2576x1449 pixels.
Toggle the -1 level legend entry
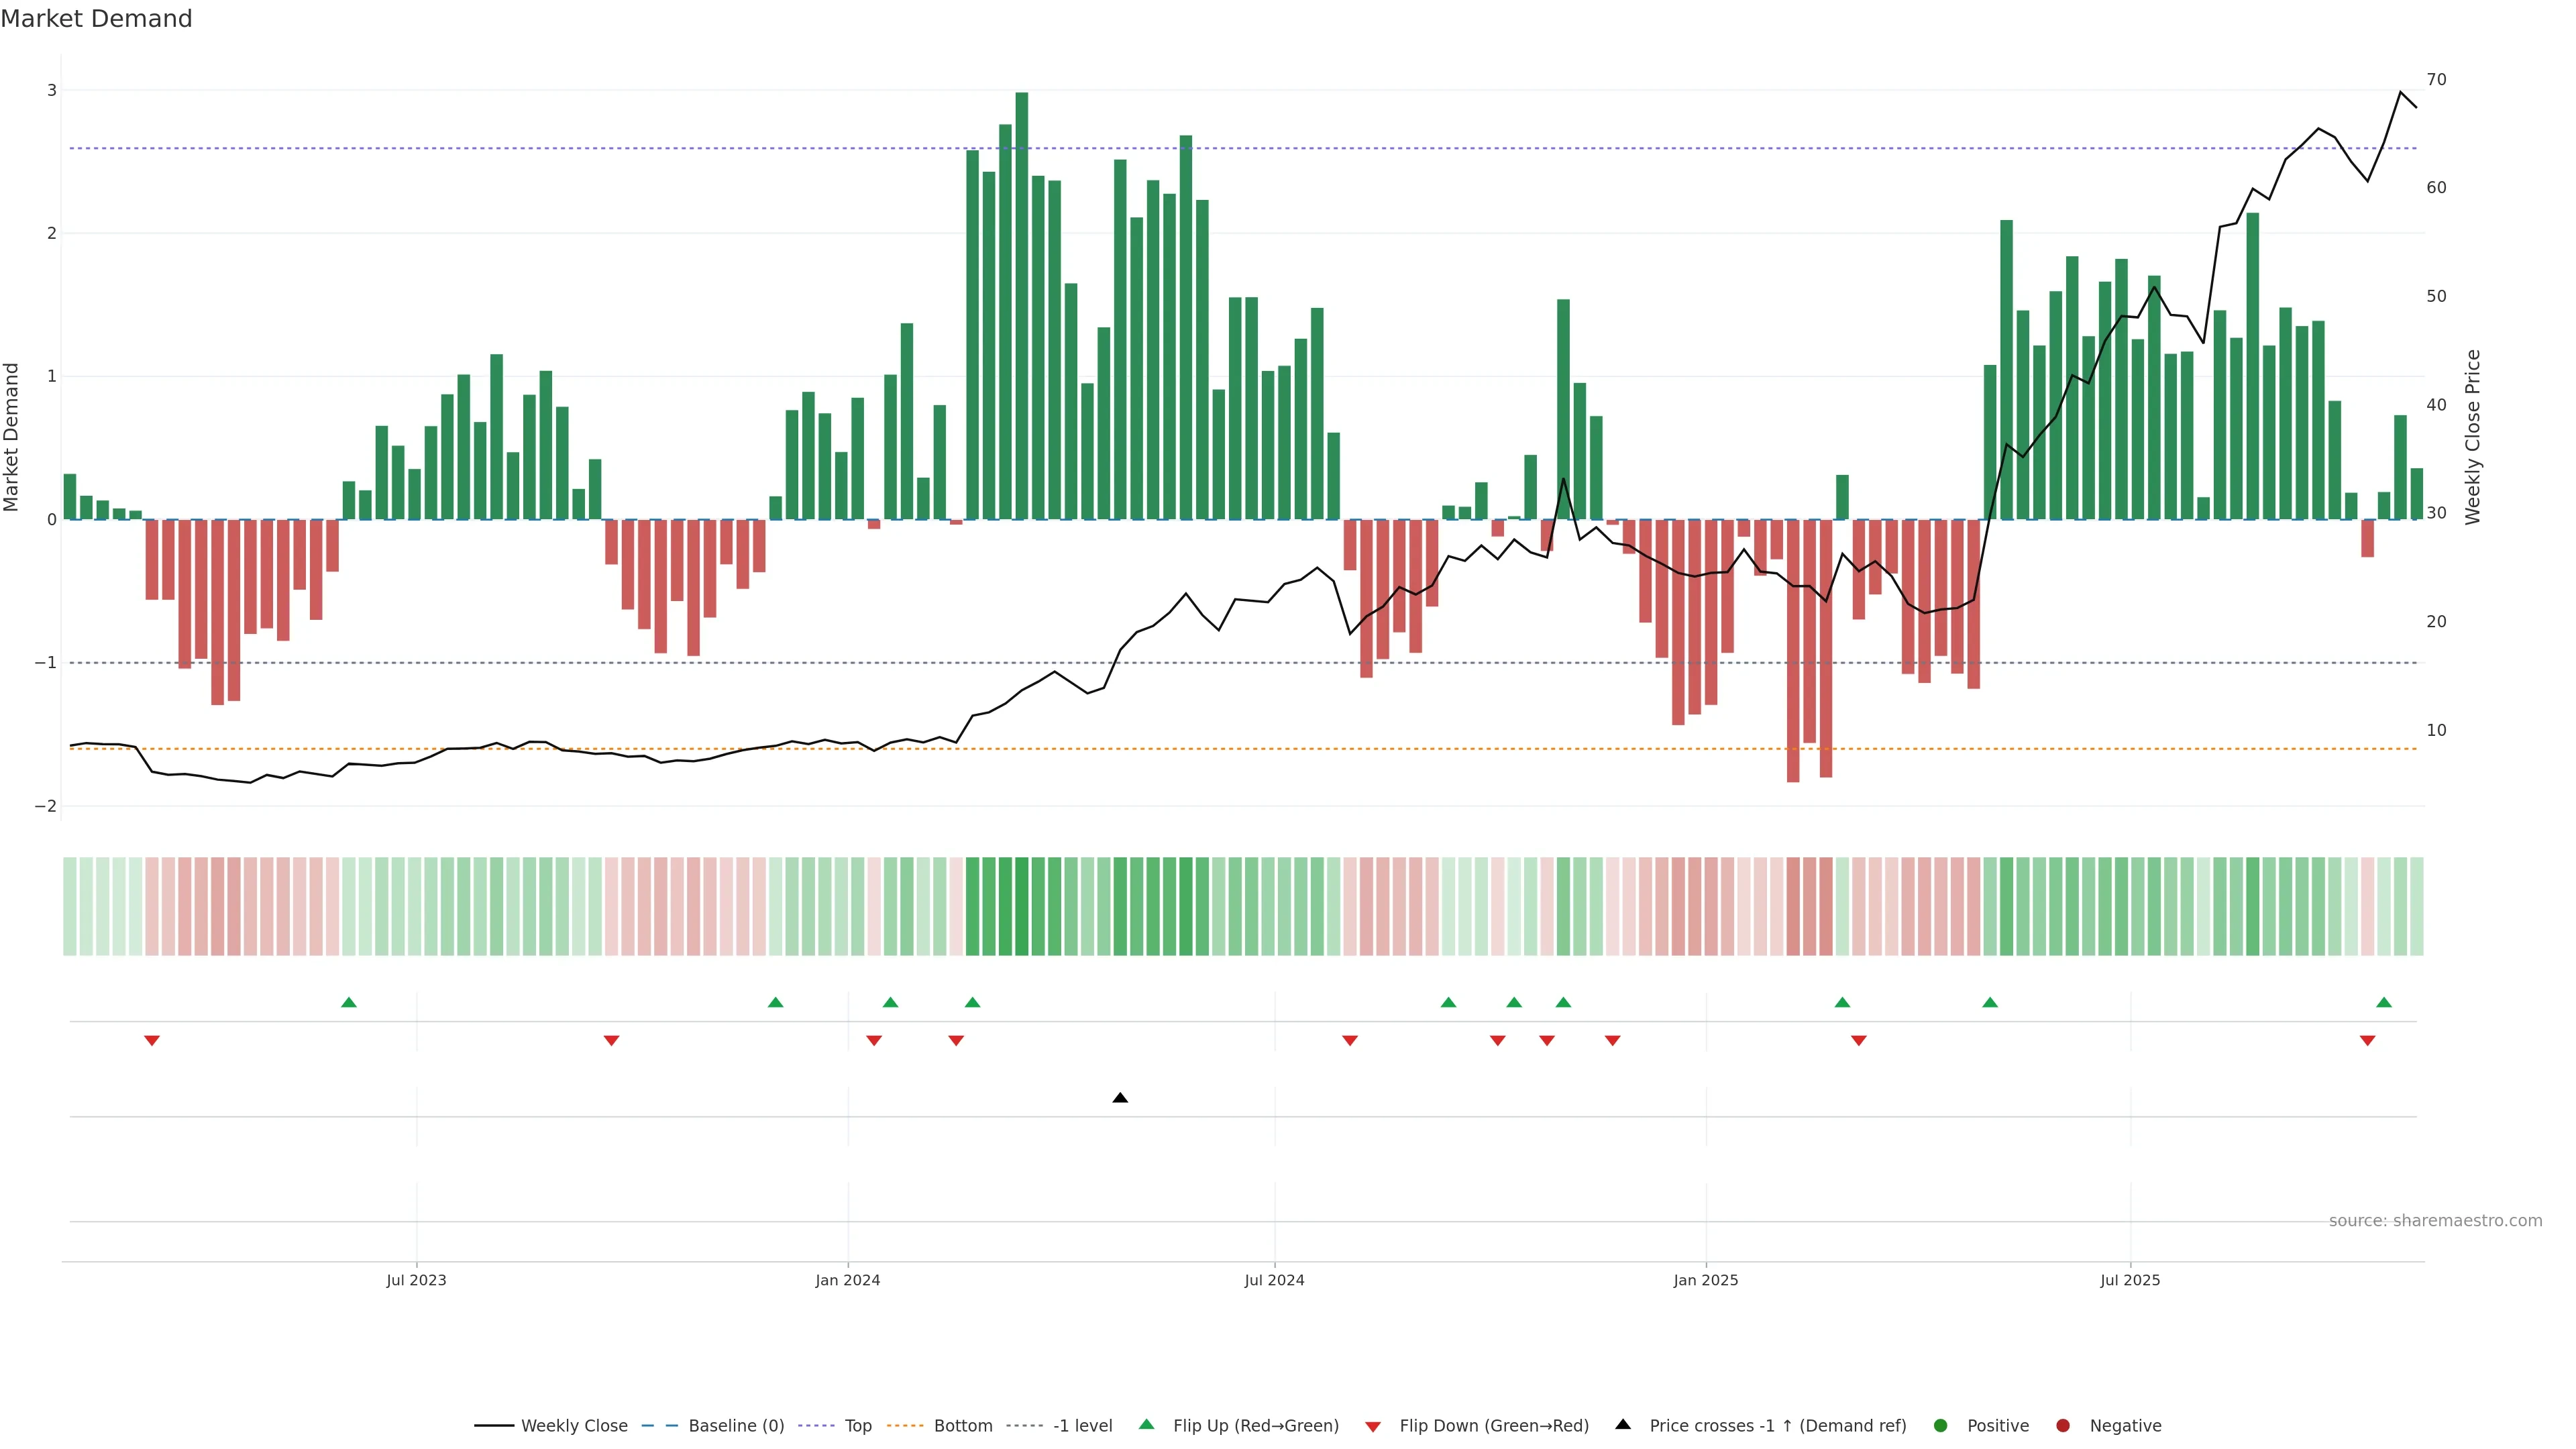(x=1082, y=1426)
